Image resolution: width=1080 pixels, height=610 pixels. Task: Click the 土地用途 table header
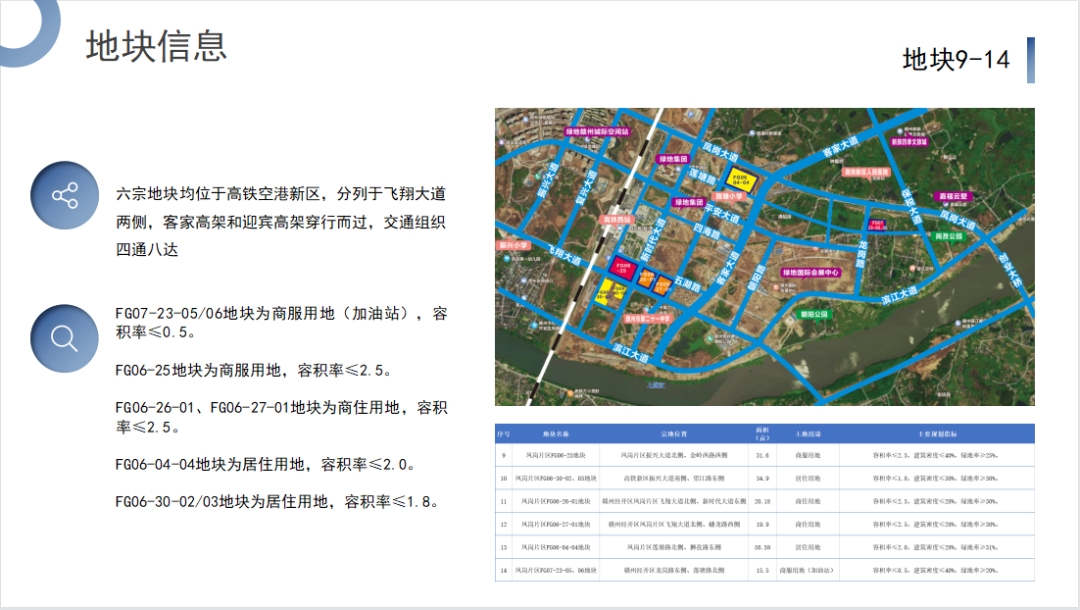tap(808, 434)
